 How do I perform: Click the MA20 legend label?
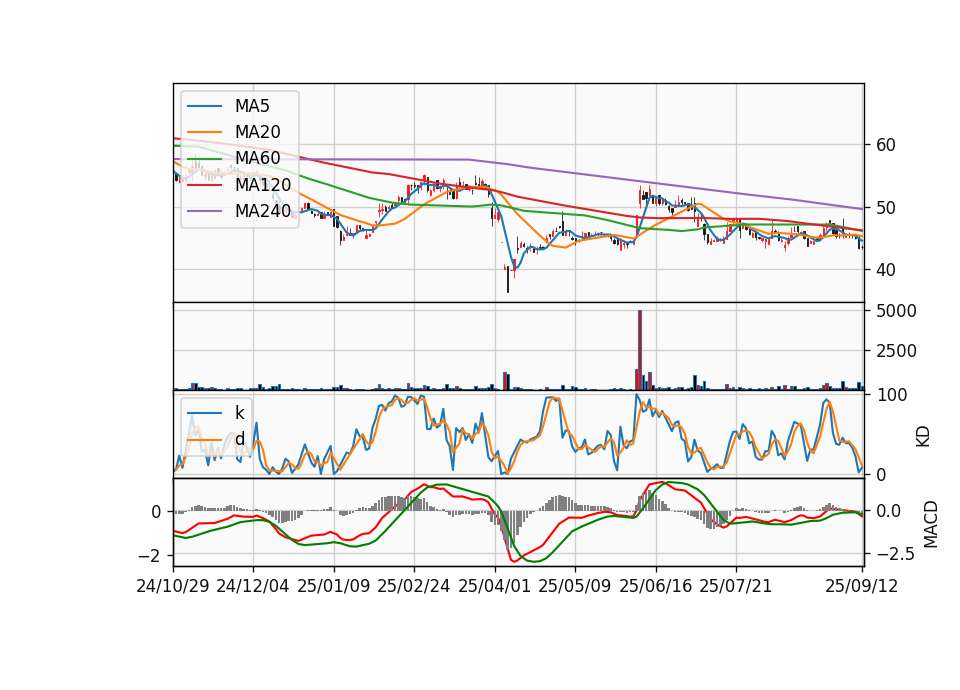(257, 132)
